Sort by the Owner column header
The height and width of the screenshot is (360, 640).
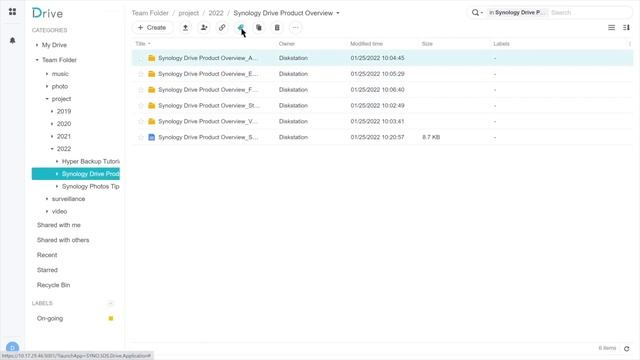pos(287,44)
